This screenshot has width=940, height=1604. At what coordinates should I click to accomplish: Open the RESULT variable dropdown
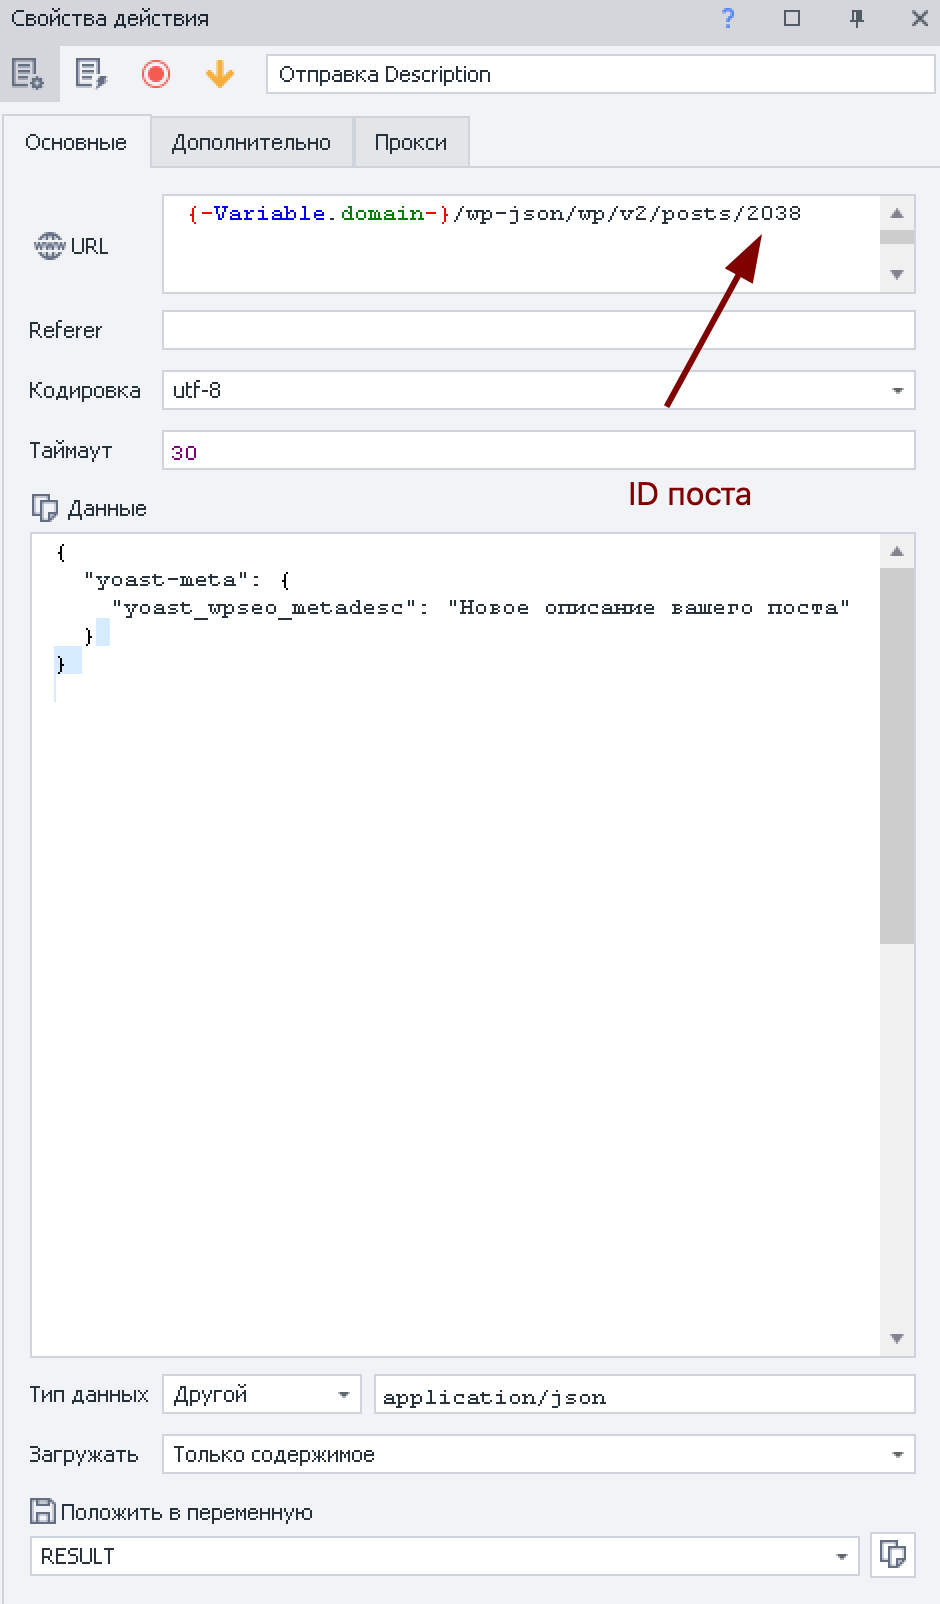[841, 1557]
